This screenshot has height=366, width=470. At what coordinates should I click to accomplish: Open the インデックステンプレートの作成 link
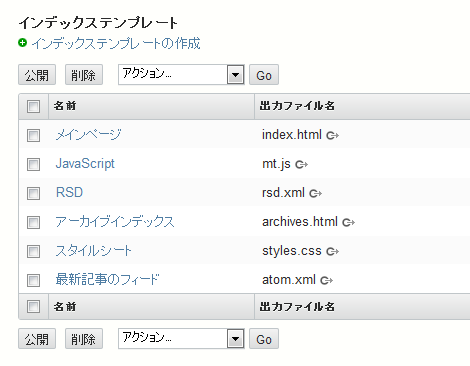tap(116, 43)
